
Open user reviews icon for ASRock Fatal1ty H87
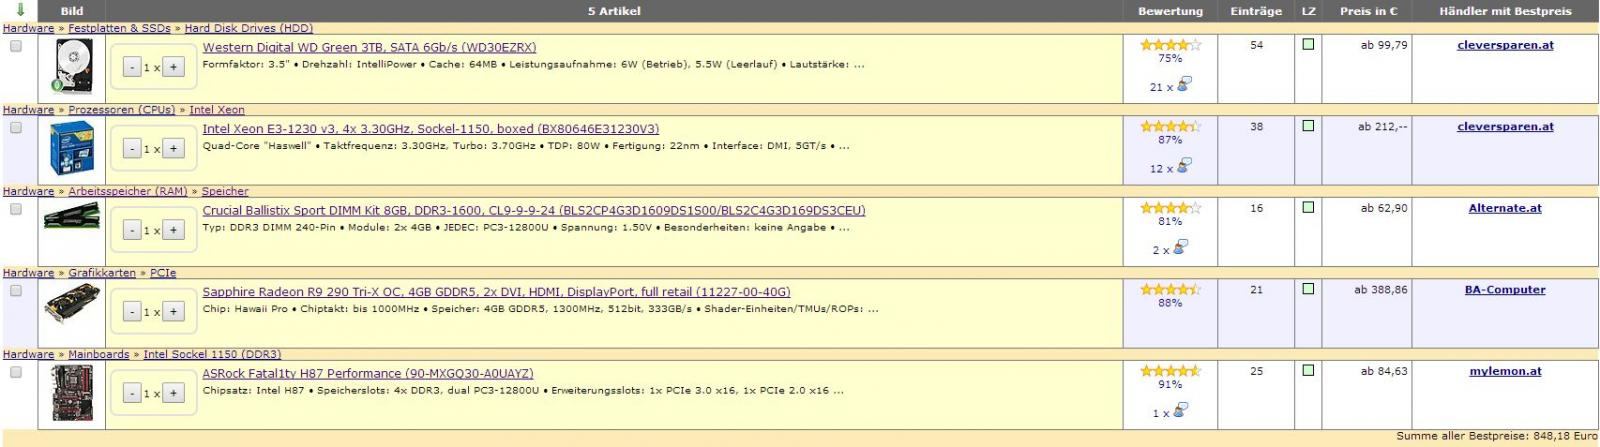(x=1181, y=411)
